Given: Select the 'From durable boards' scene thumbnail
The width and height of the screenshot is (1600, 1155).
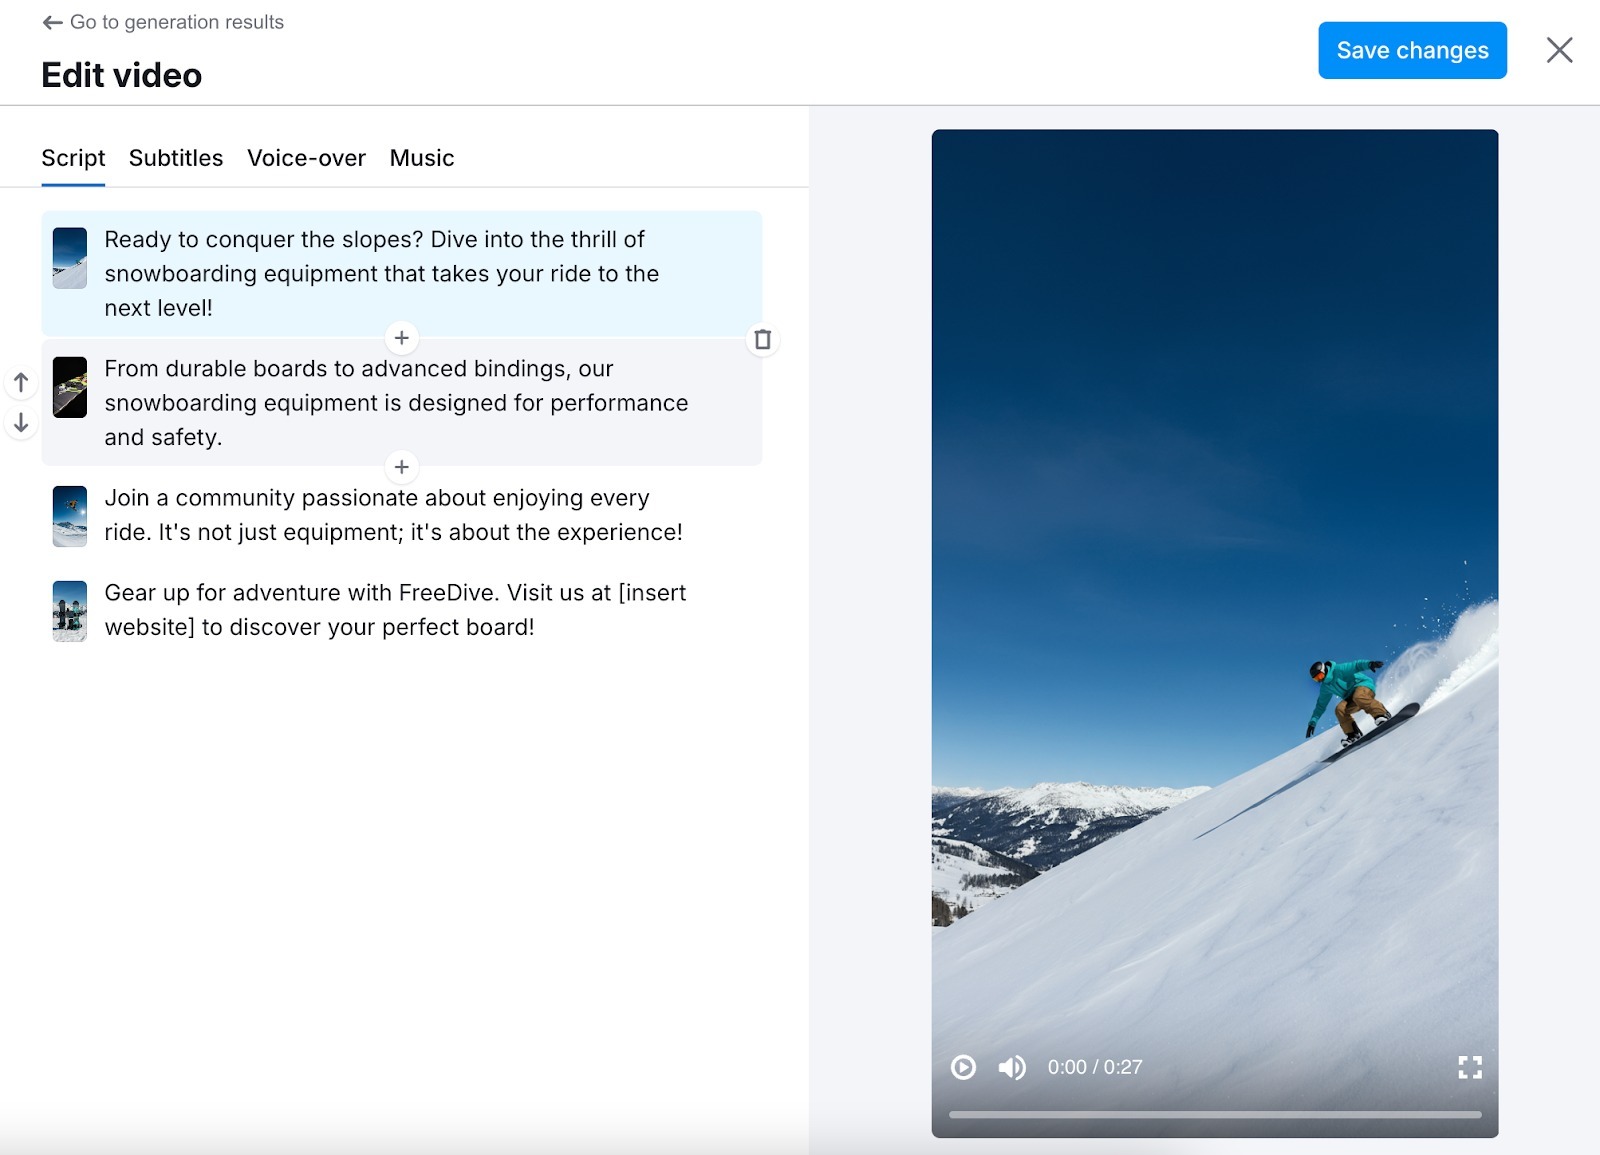Looking at the screenshot, I should 70,387.
